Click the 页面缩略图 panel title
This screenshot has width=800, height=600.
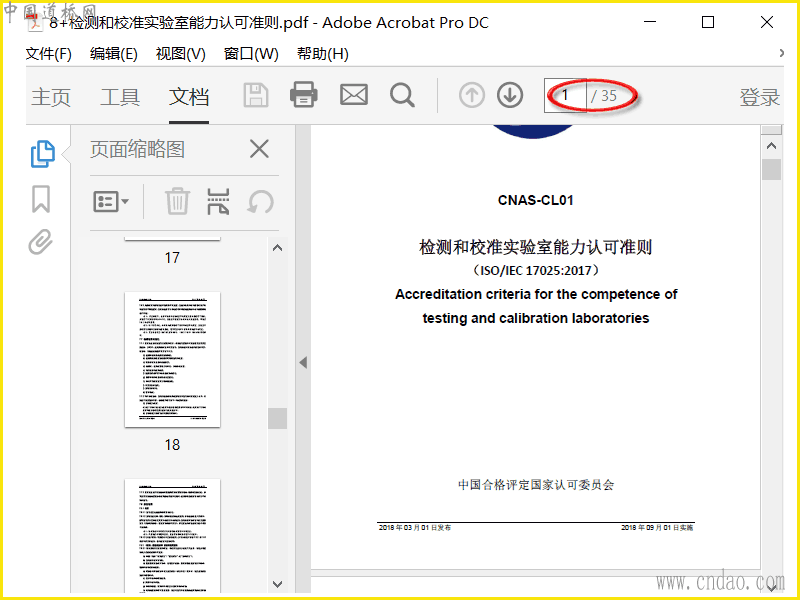coord(137,149)
